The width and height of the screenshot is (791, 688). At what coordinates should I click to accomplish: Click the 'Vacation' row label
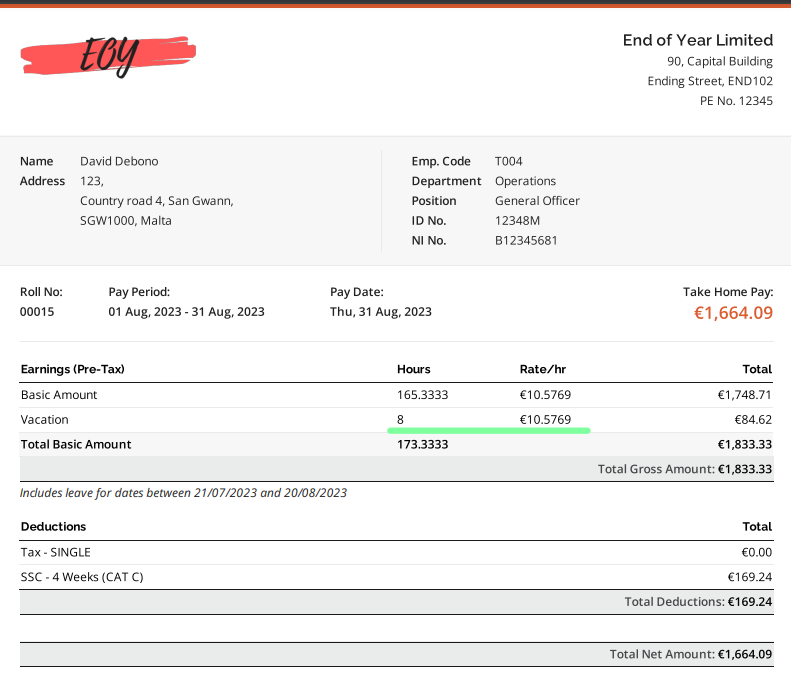(44, 420)
